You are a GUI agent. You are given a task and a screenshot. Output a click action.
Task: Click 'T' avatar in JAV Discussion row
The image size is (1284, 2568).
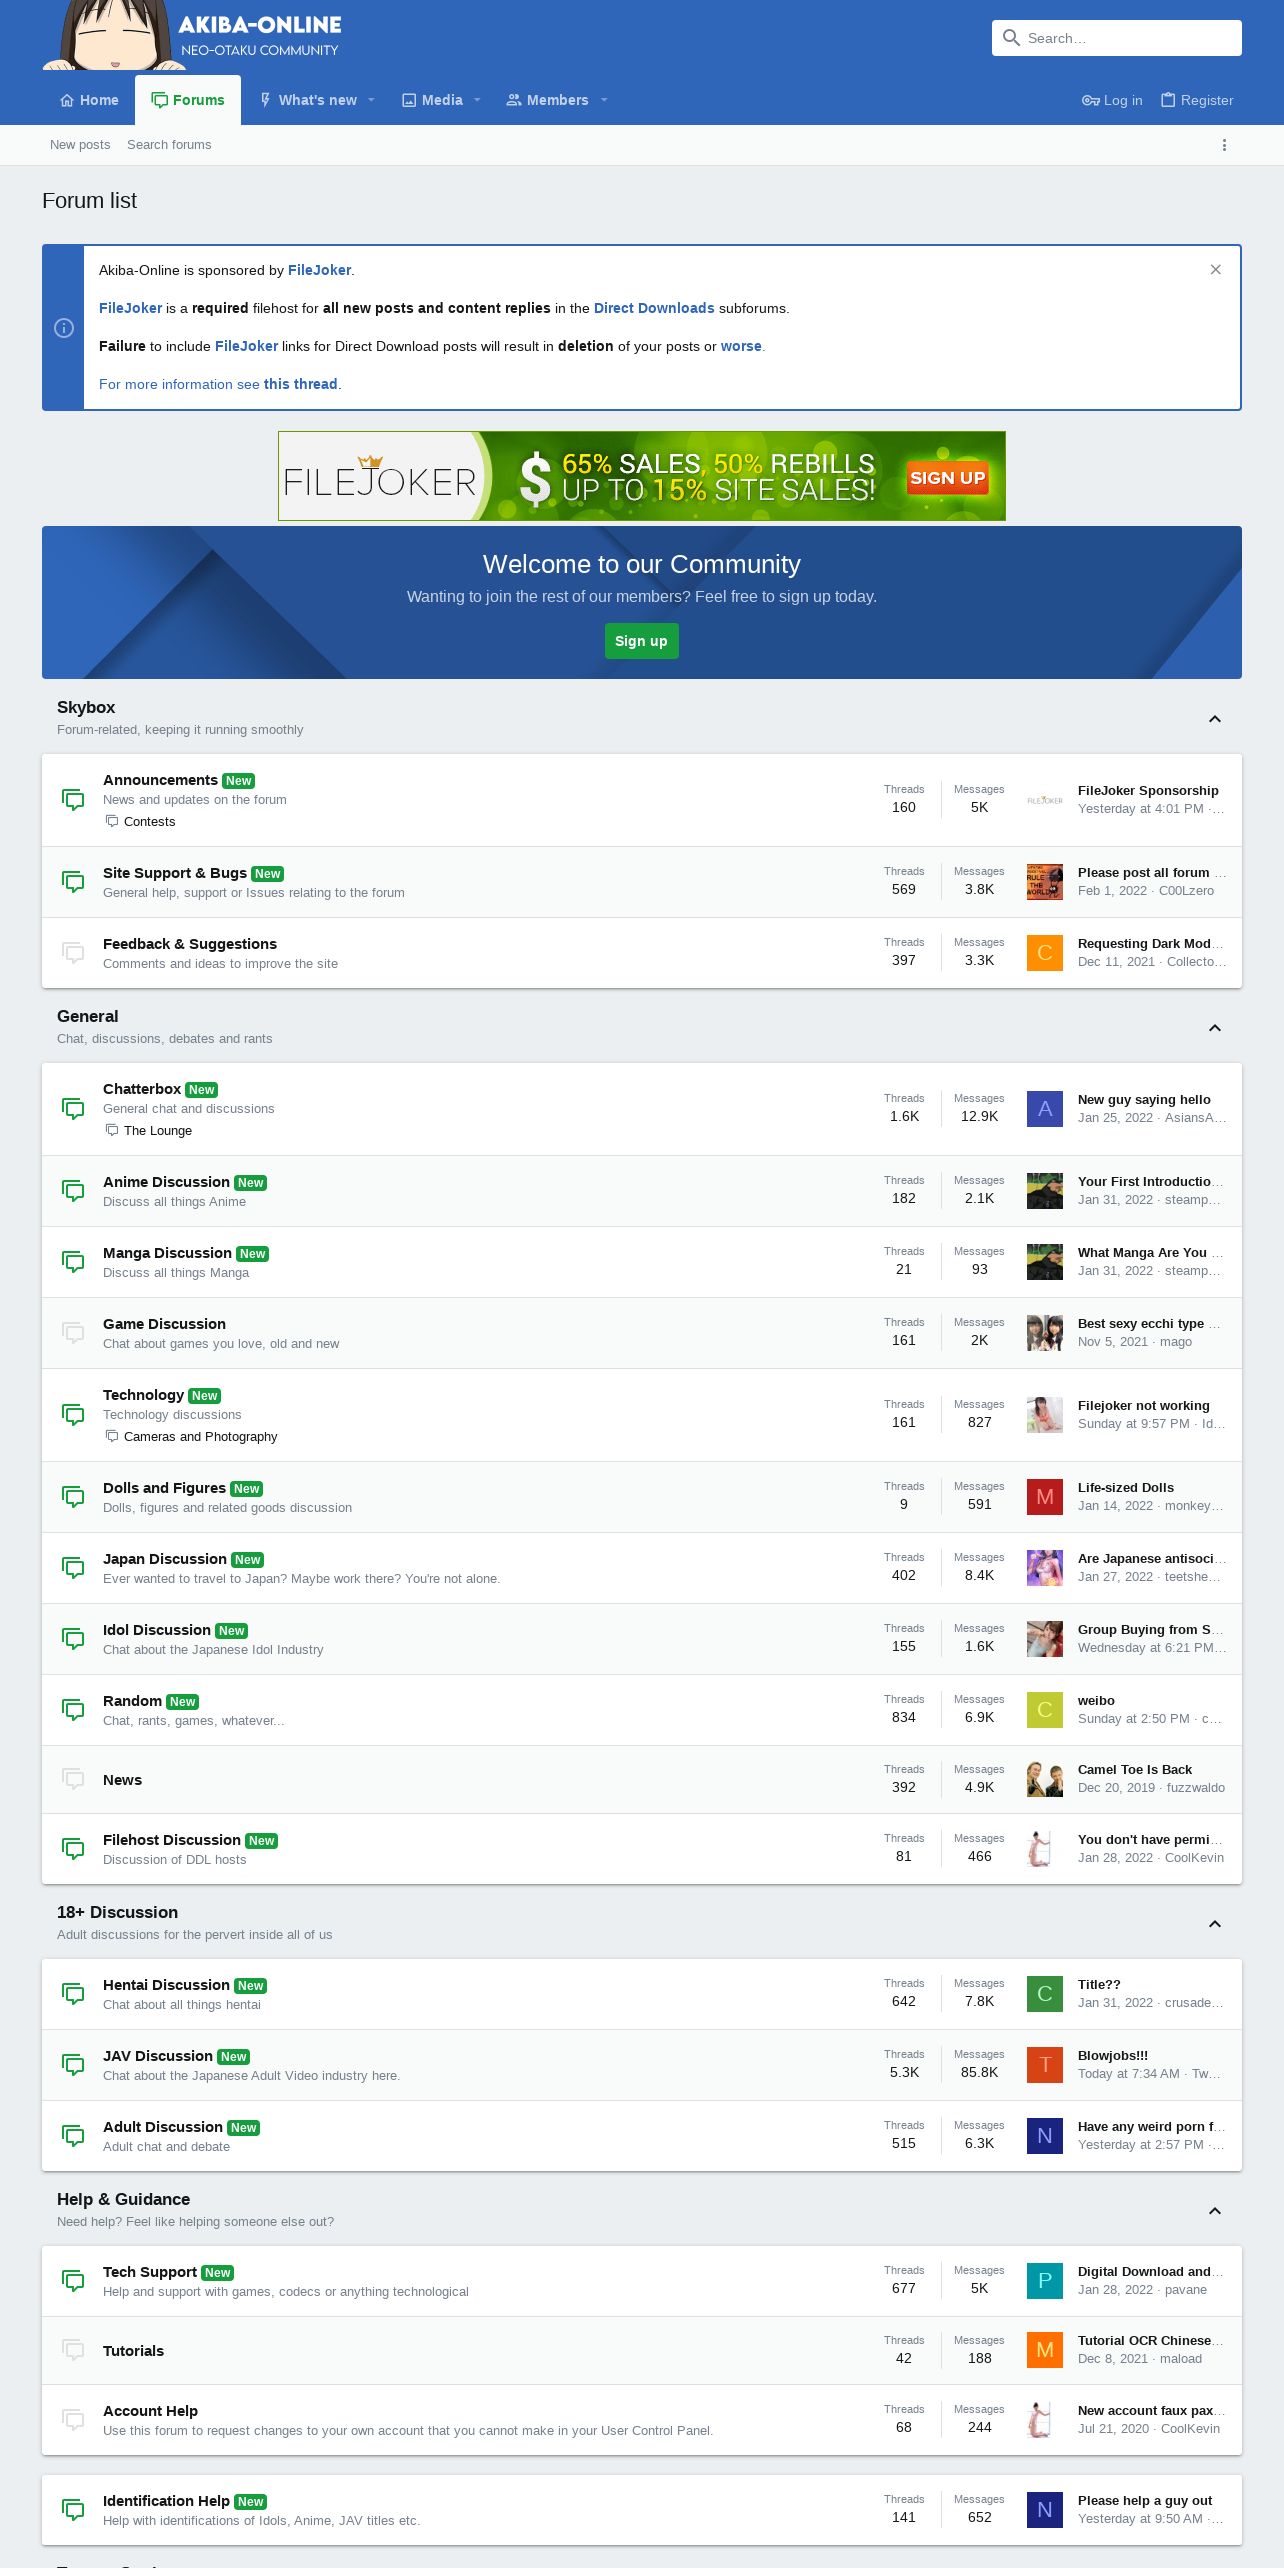pyautogui.click(x=1045, y=2065)
